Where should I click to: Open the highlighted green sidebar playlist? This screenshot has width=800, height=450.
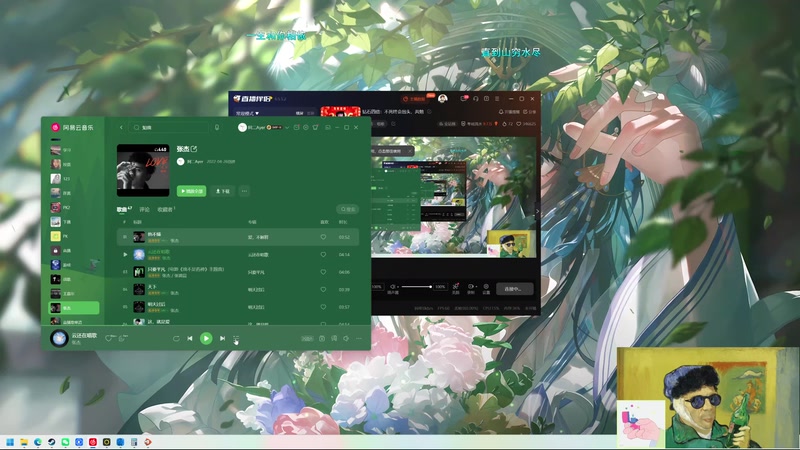click(74, 308)
